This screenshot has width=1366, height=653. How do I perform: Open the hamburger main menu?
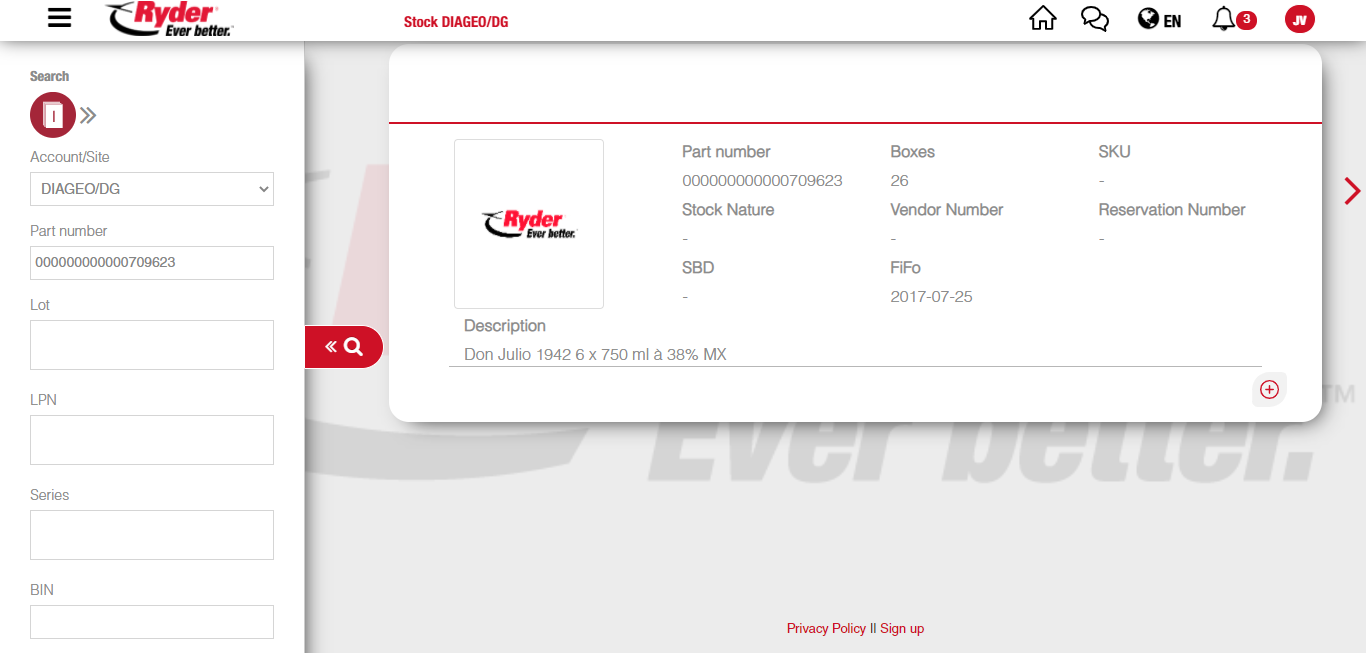(60, 18)
